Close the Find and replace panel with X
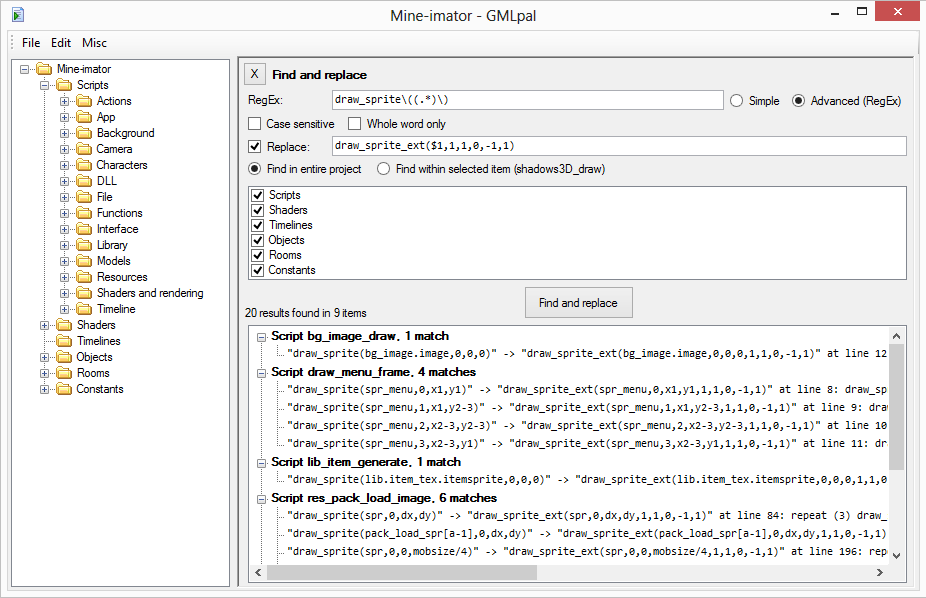 coord(255,74)
